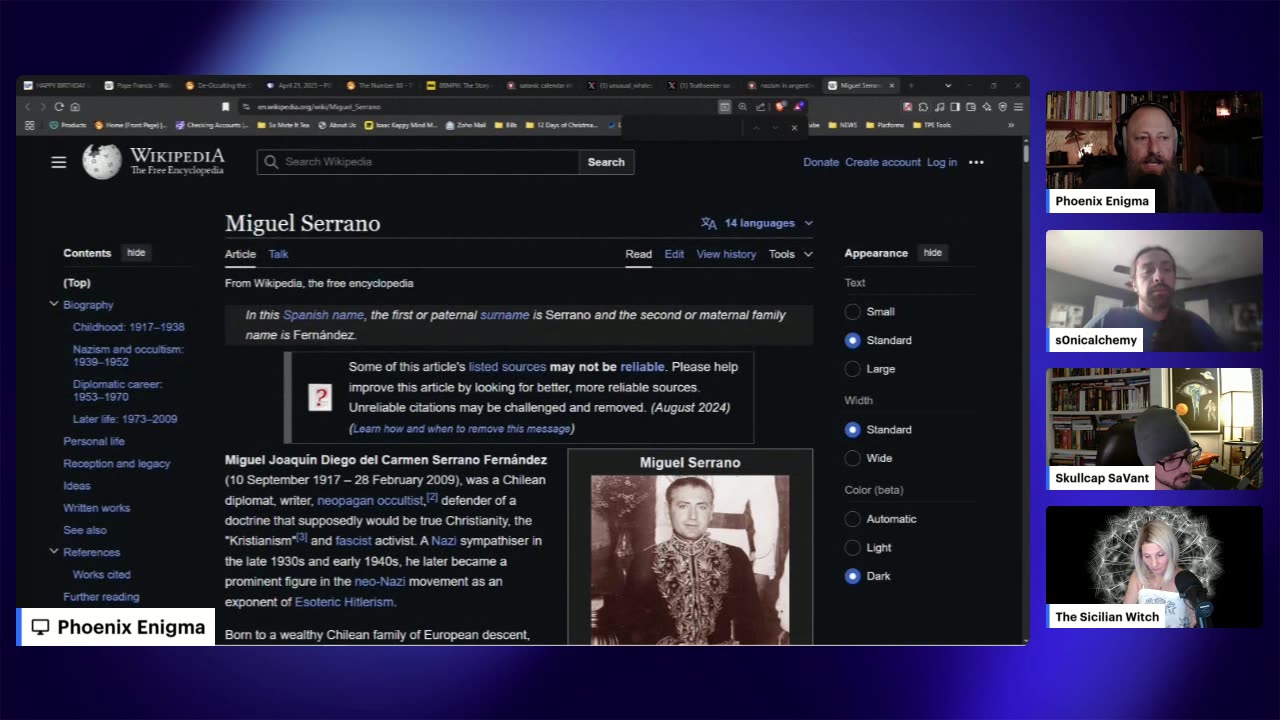The image size is (1280, 720).
Task: Click the question mark warning icon in notice box
Action: tap(320, 398)
